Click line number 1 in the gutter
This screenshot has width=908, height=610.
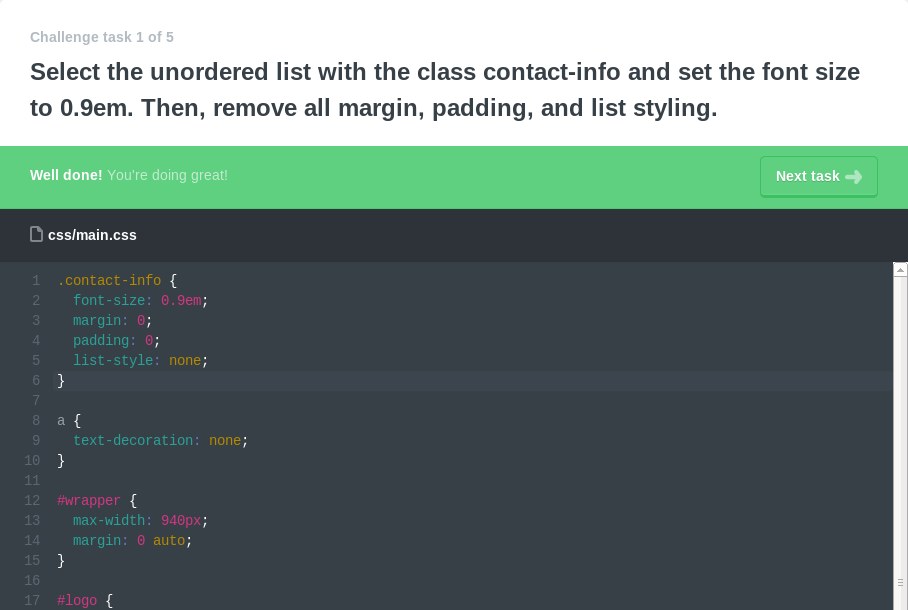pyautogui.click(x=36, y=281)
